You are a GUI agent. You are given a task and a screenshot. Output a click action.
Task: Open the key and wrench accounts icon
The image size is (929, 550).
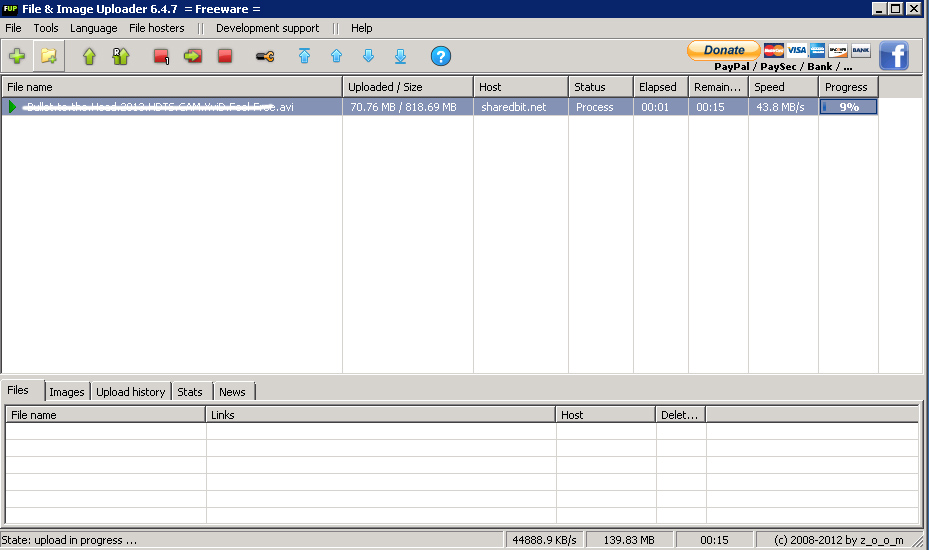(x=265, y=56)
